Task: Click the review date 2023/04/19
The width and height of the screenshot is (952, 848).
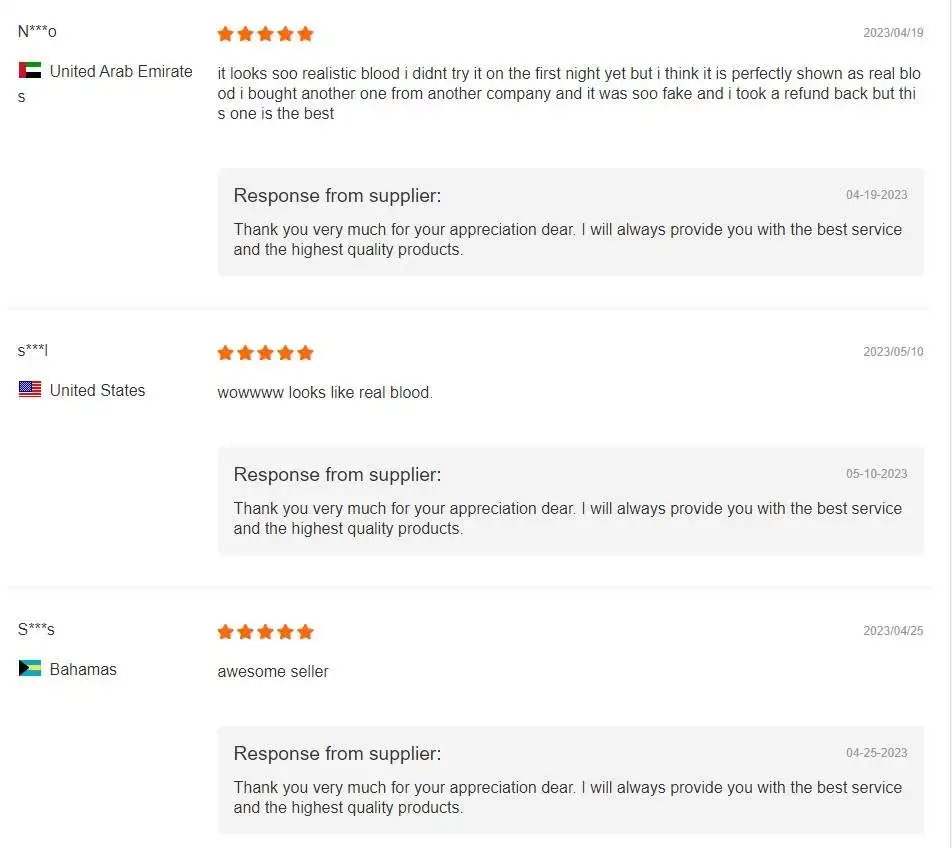Action: pyautogui.click(x=893, y=33)
